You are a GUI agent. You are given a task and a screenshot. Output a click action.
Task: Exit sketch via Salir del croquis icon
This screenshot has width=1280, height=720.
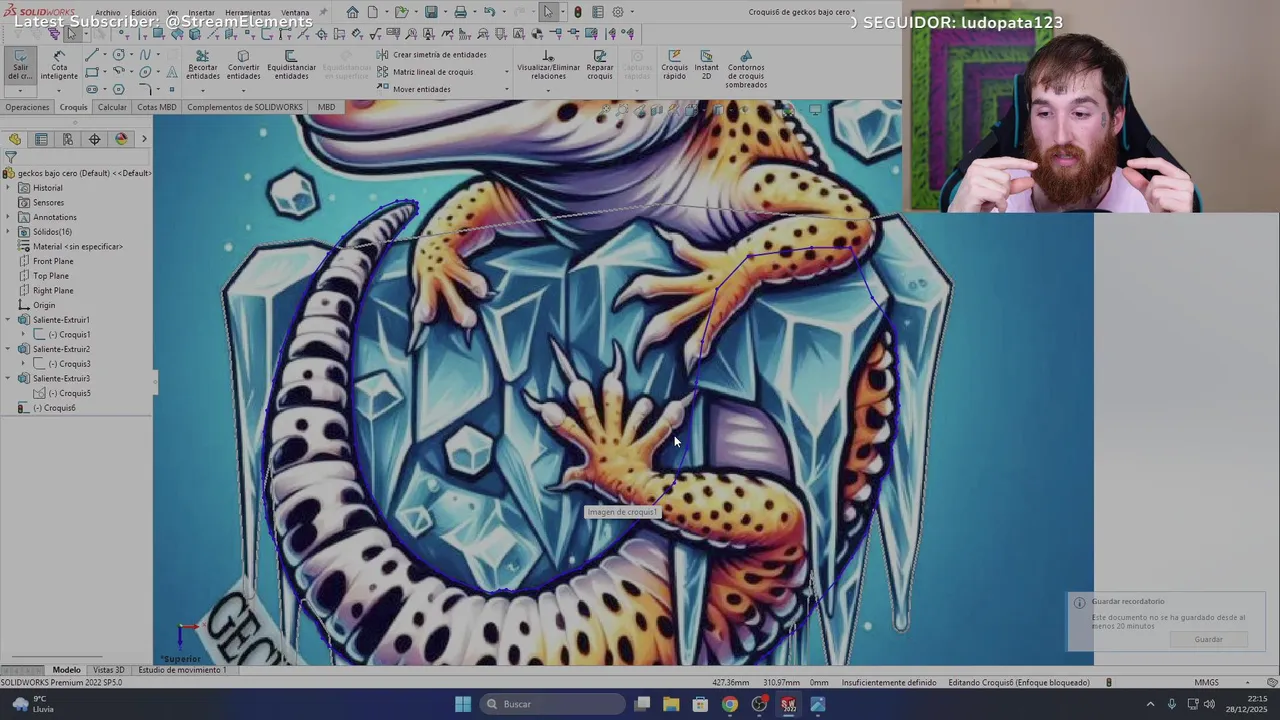coord(20,65)
